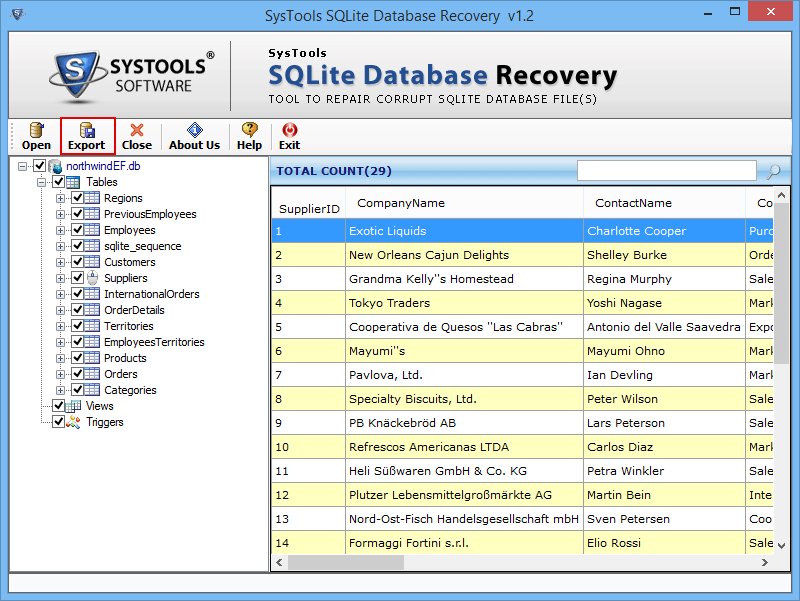
Task: Click the Exit icon
Action: click(x=289, y=136)
